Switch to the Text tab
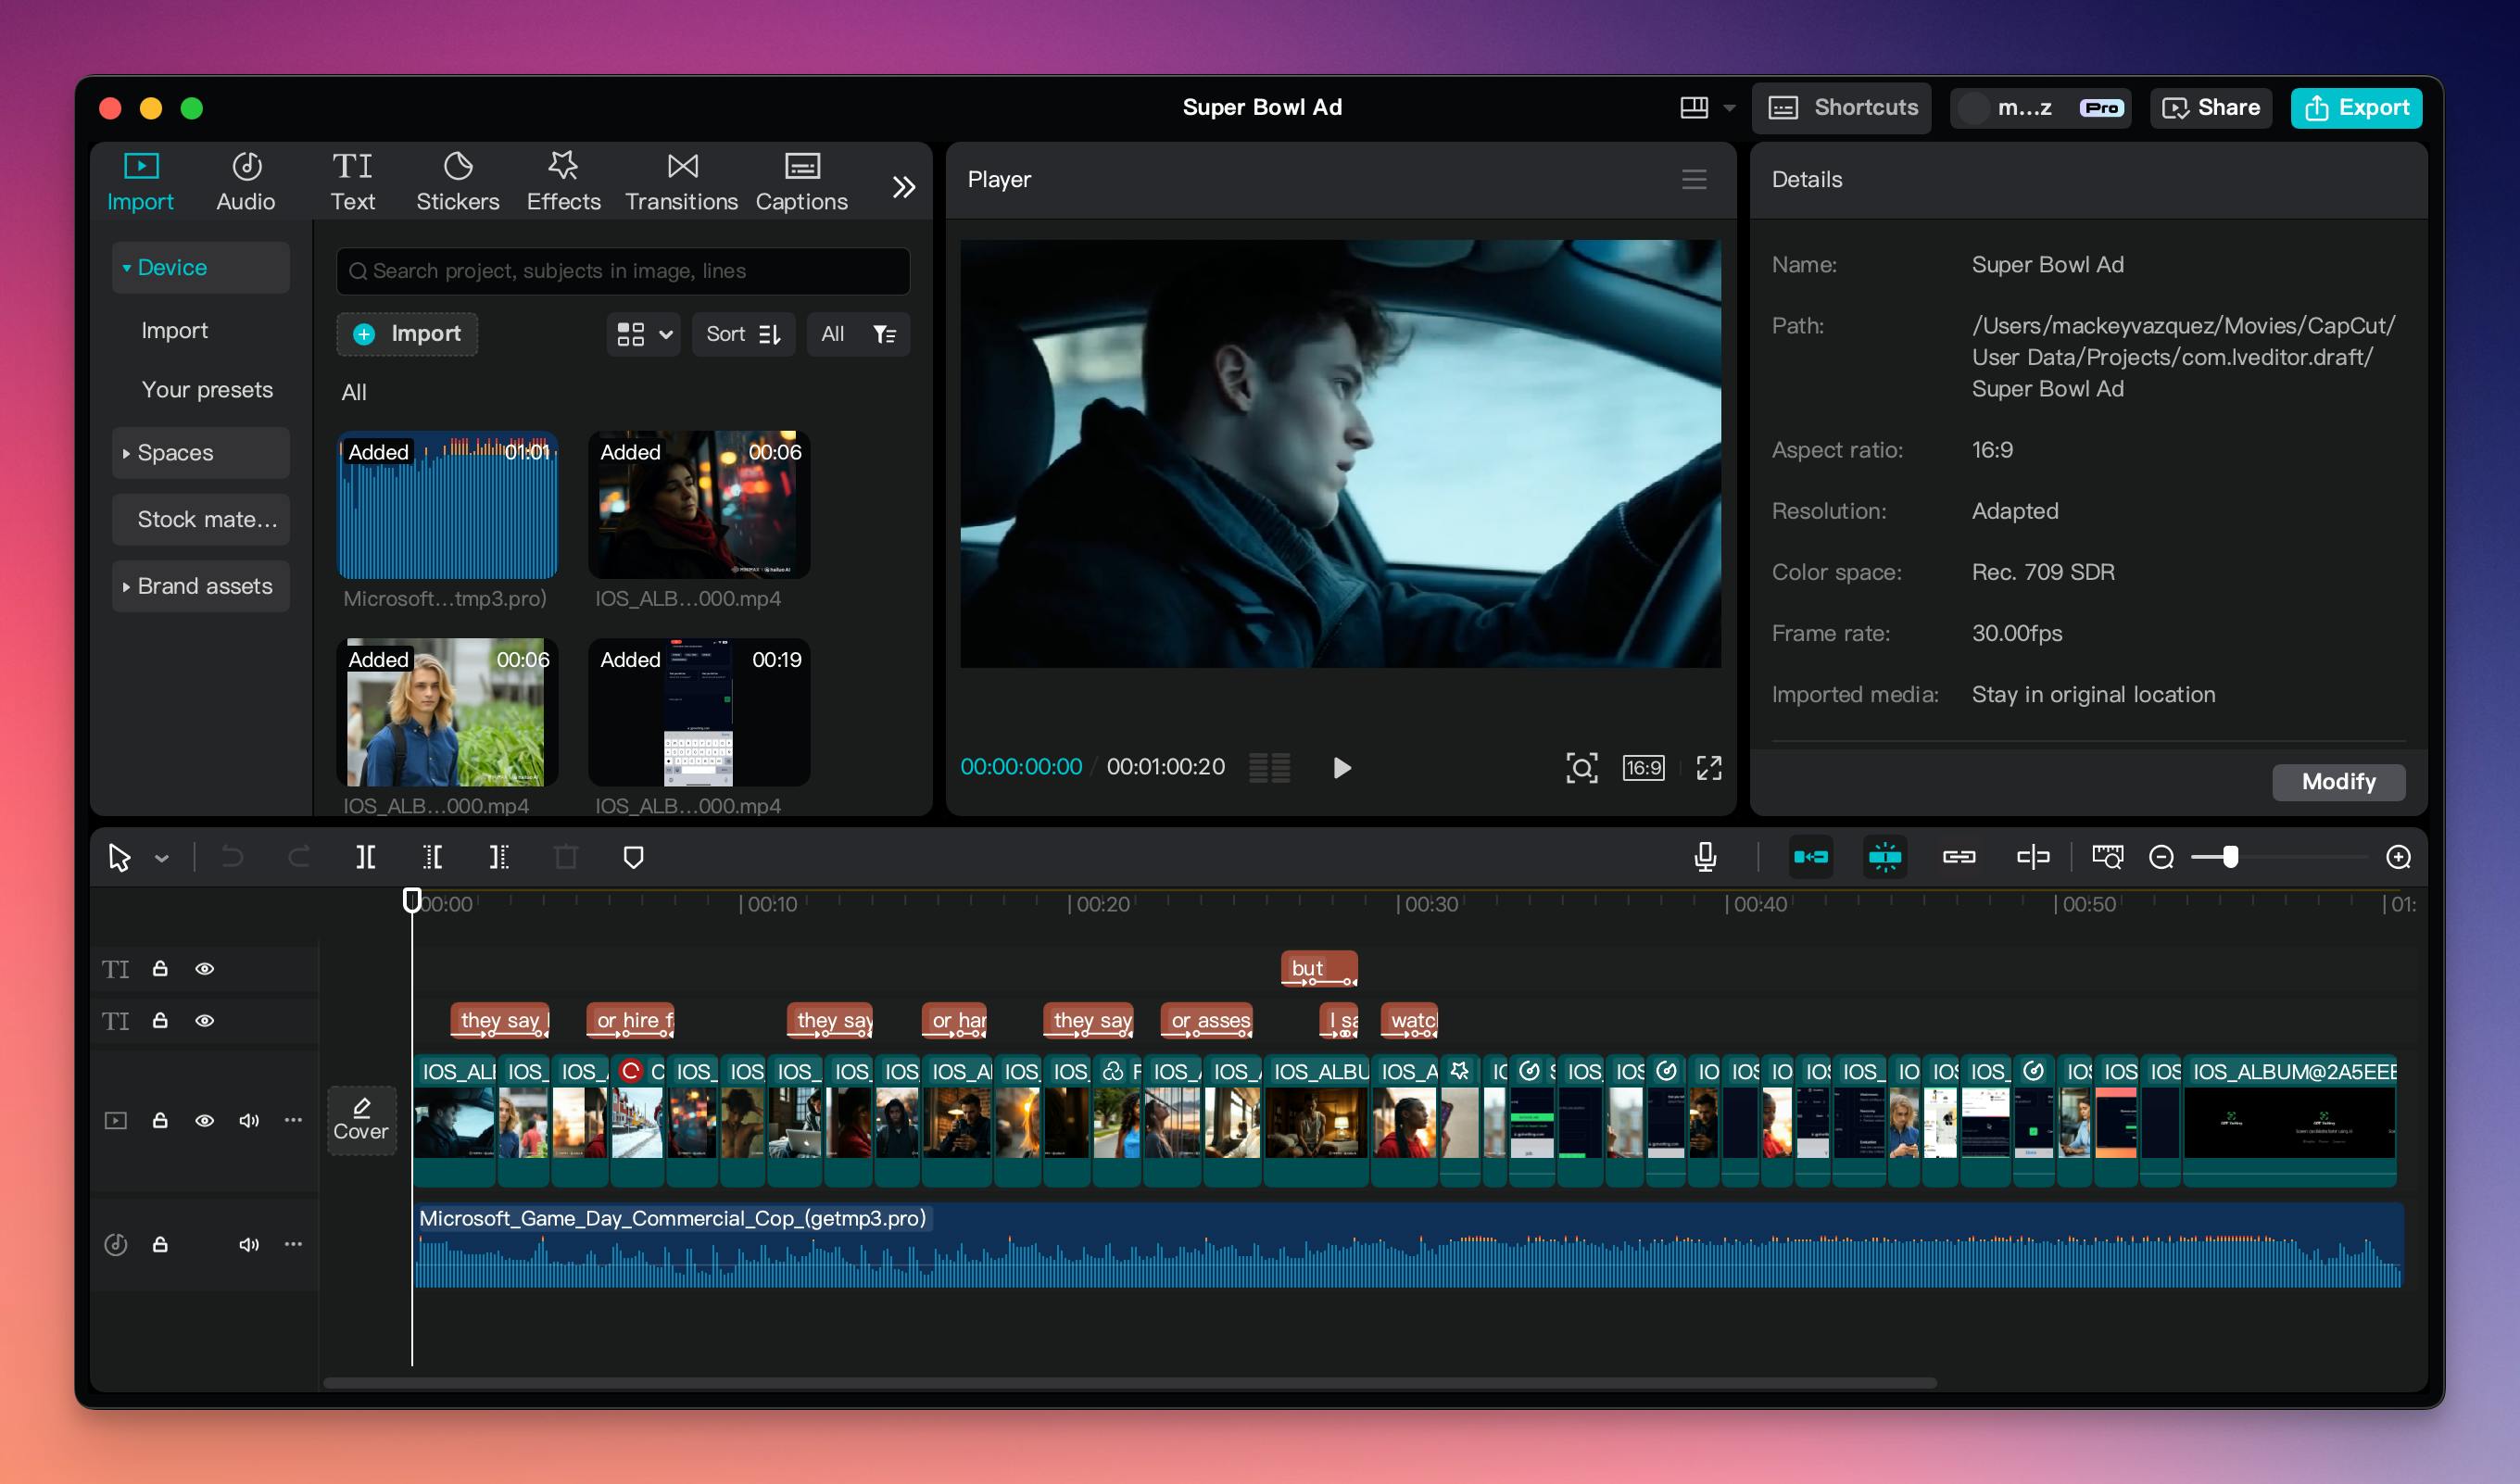2520x1484 pixels. pyautogui.click(x=353, y=182)
